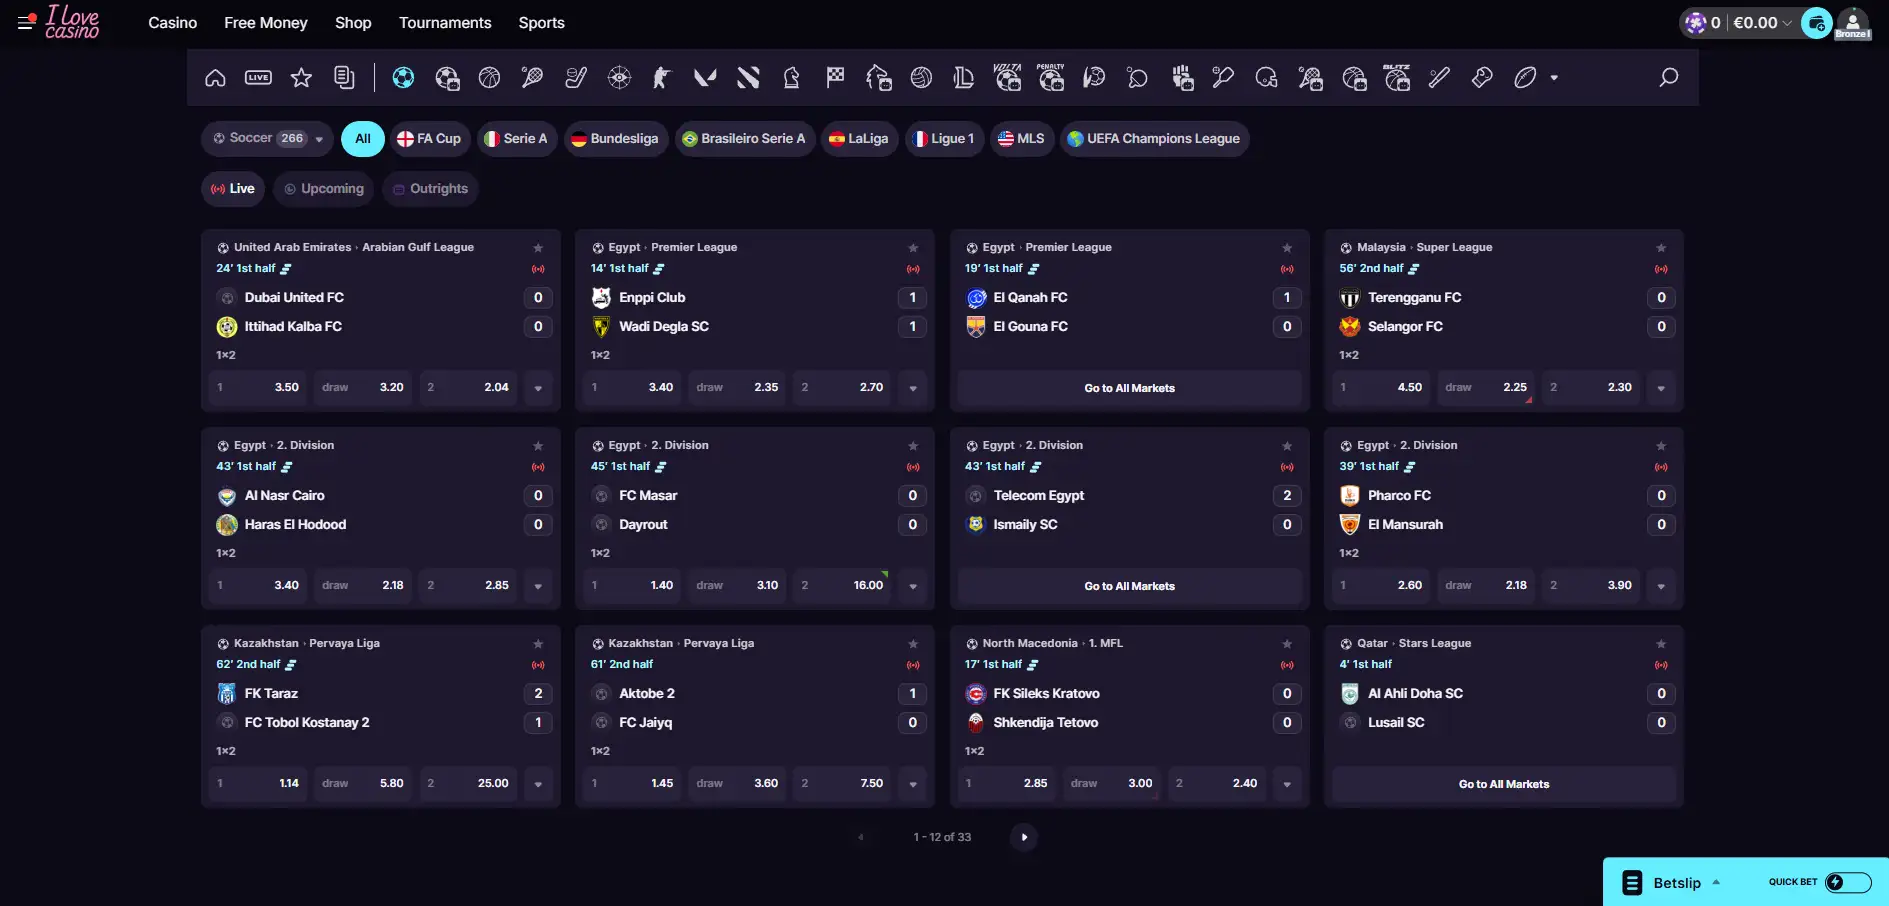Open favorites star in sports toolbar
This screenshot has height=906, width=1889.
(x=301, y=78)
